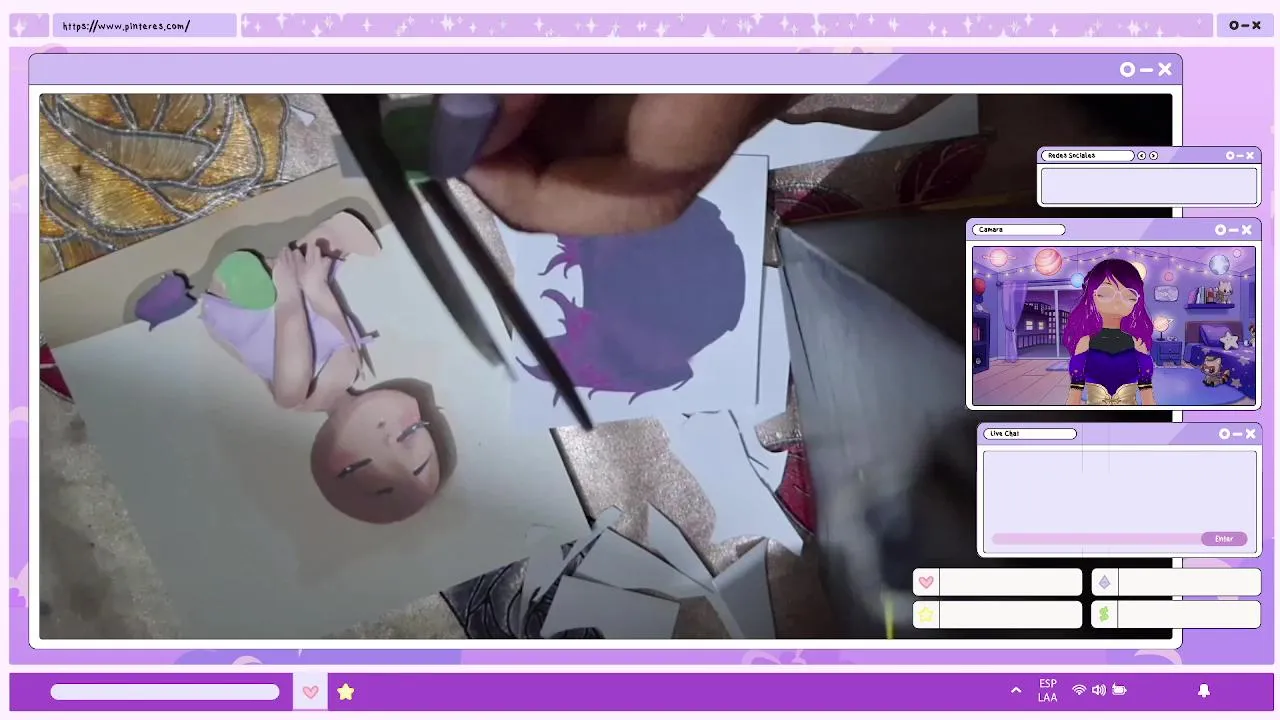Click the Live Chat message input bar

click(1095, 539)
